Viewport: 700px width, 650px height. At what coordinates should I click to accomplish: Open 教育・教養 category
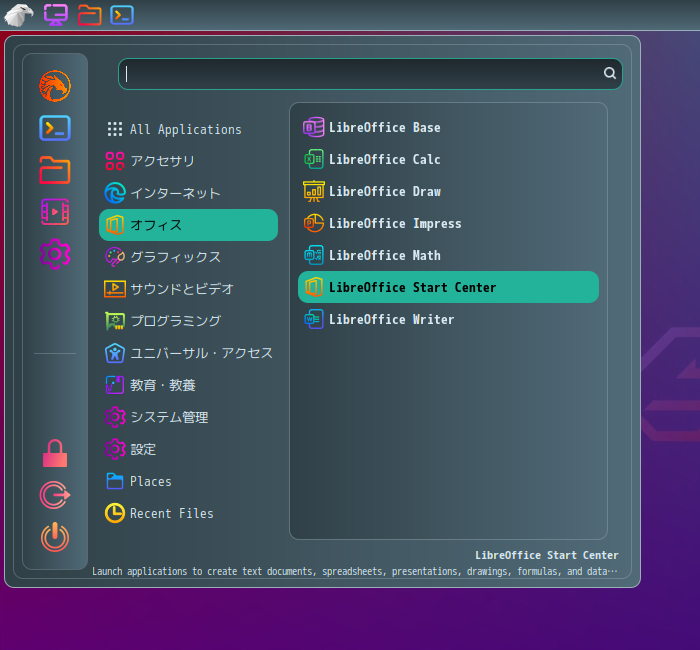188,385
